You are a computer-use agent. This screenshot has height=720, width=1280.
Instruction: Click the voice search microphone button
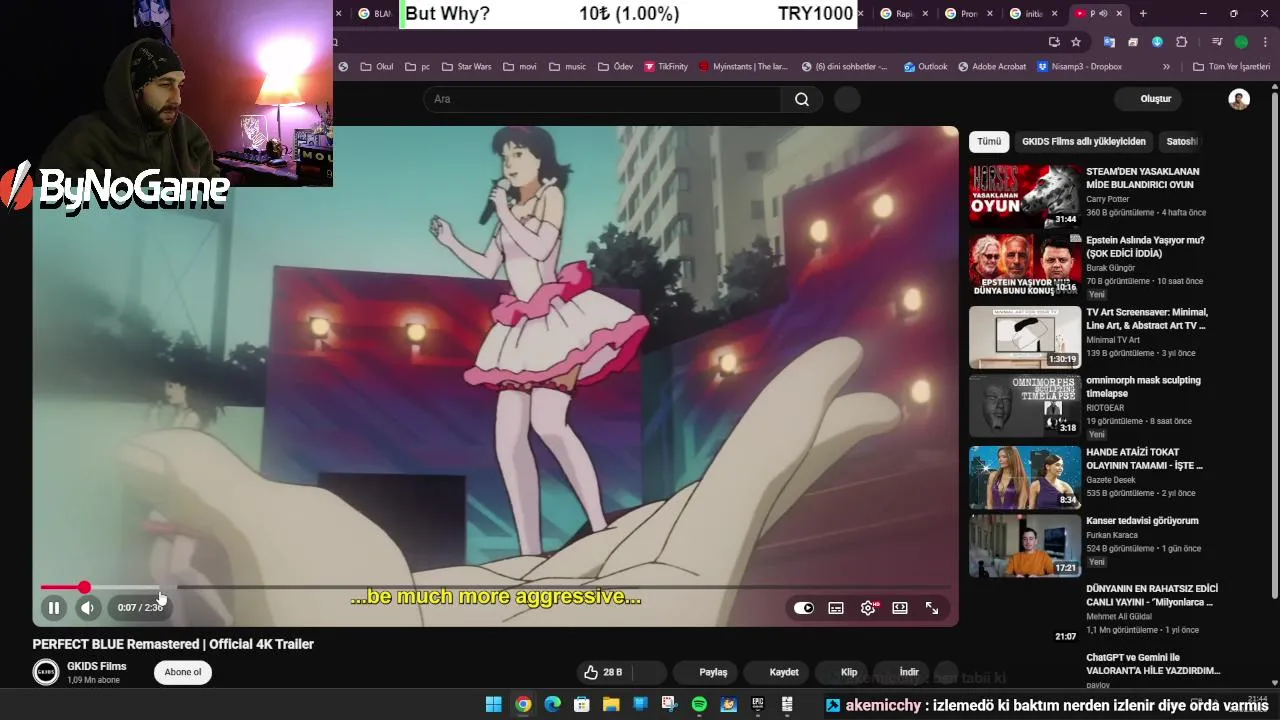pyautogui.click(x=847, y=99)
